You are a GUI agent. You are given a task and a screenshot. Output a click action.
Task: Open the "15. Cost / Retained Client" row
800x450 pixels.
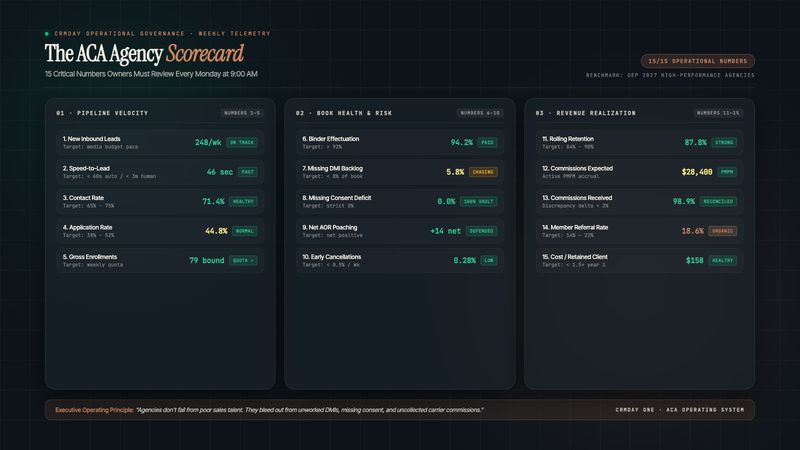639,261
